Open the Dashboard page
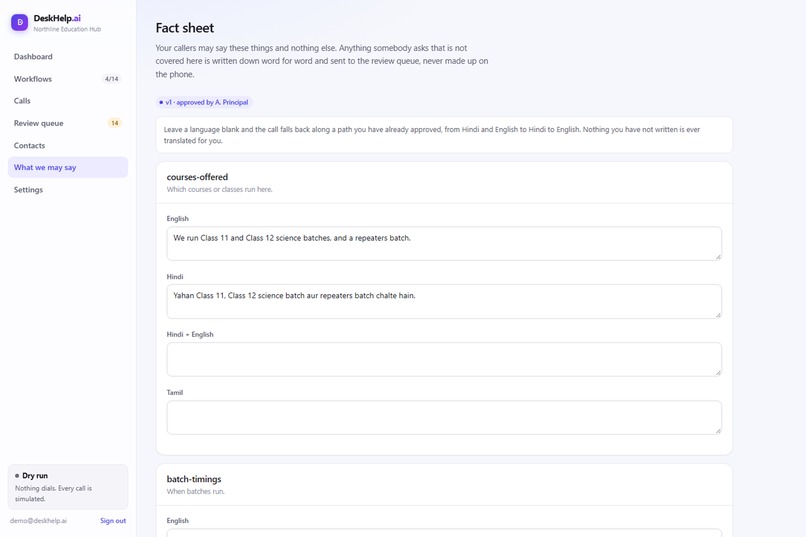 [x=68, y=57]
